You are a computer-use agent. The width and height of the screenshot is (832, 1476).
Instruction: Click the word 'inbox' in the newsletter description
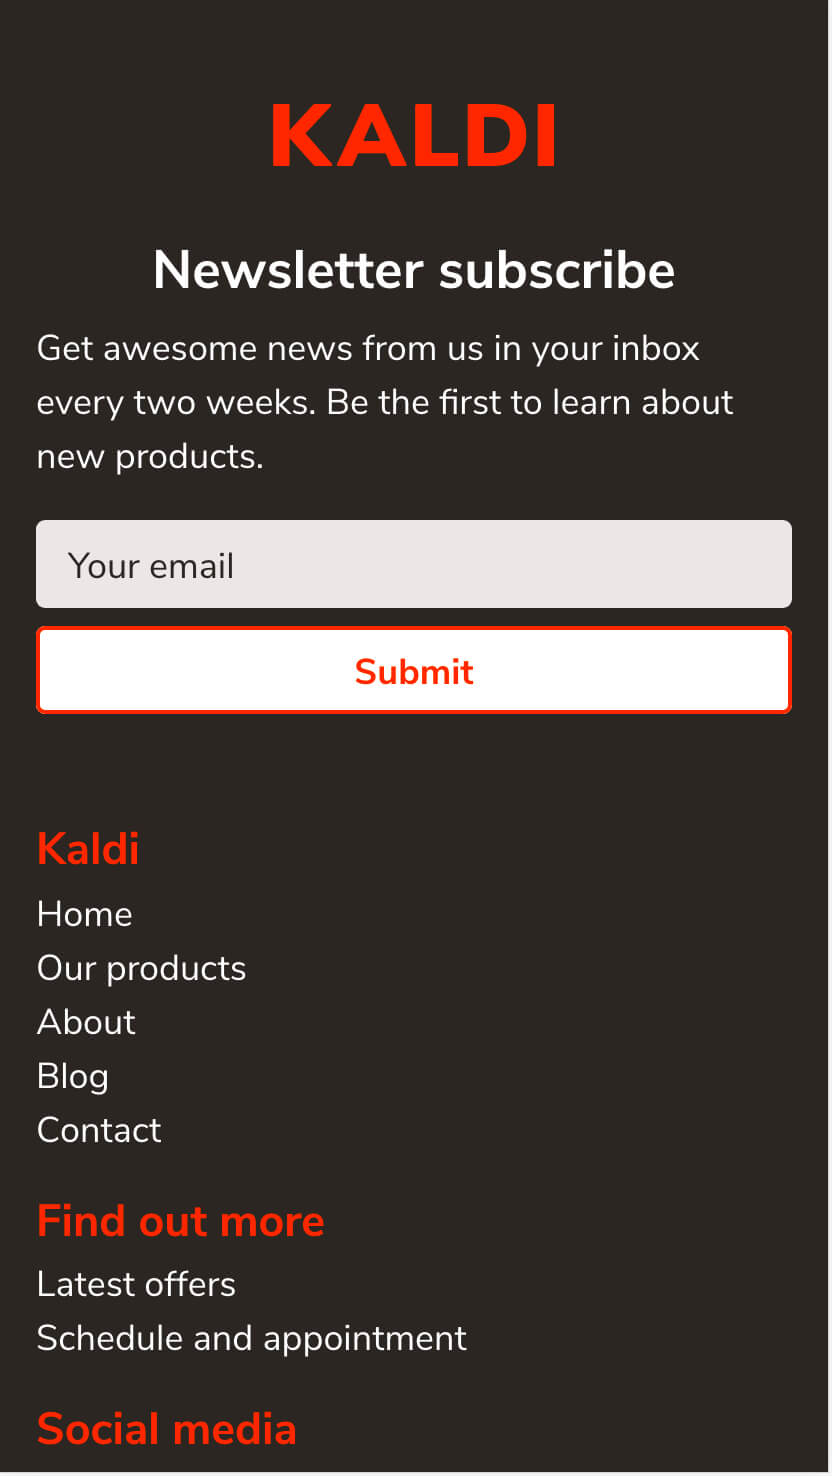655,349
